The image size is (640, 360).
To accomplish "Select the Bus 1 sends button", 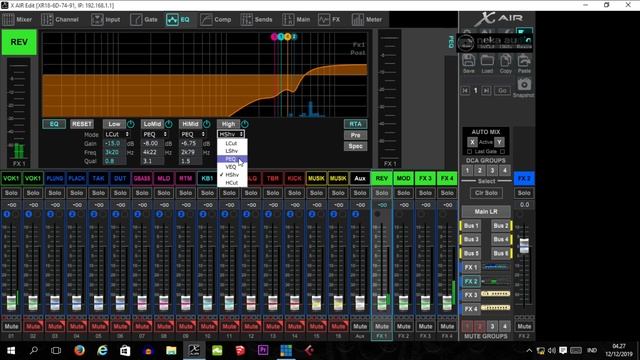I will coord(471,226).
